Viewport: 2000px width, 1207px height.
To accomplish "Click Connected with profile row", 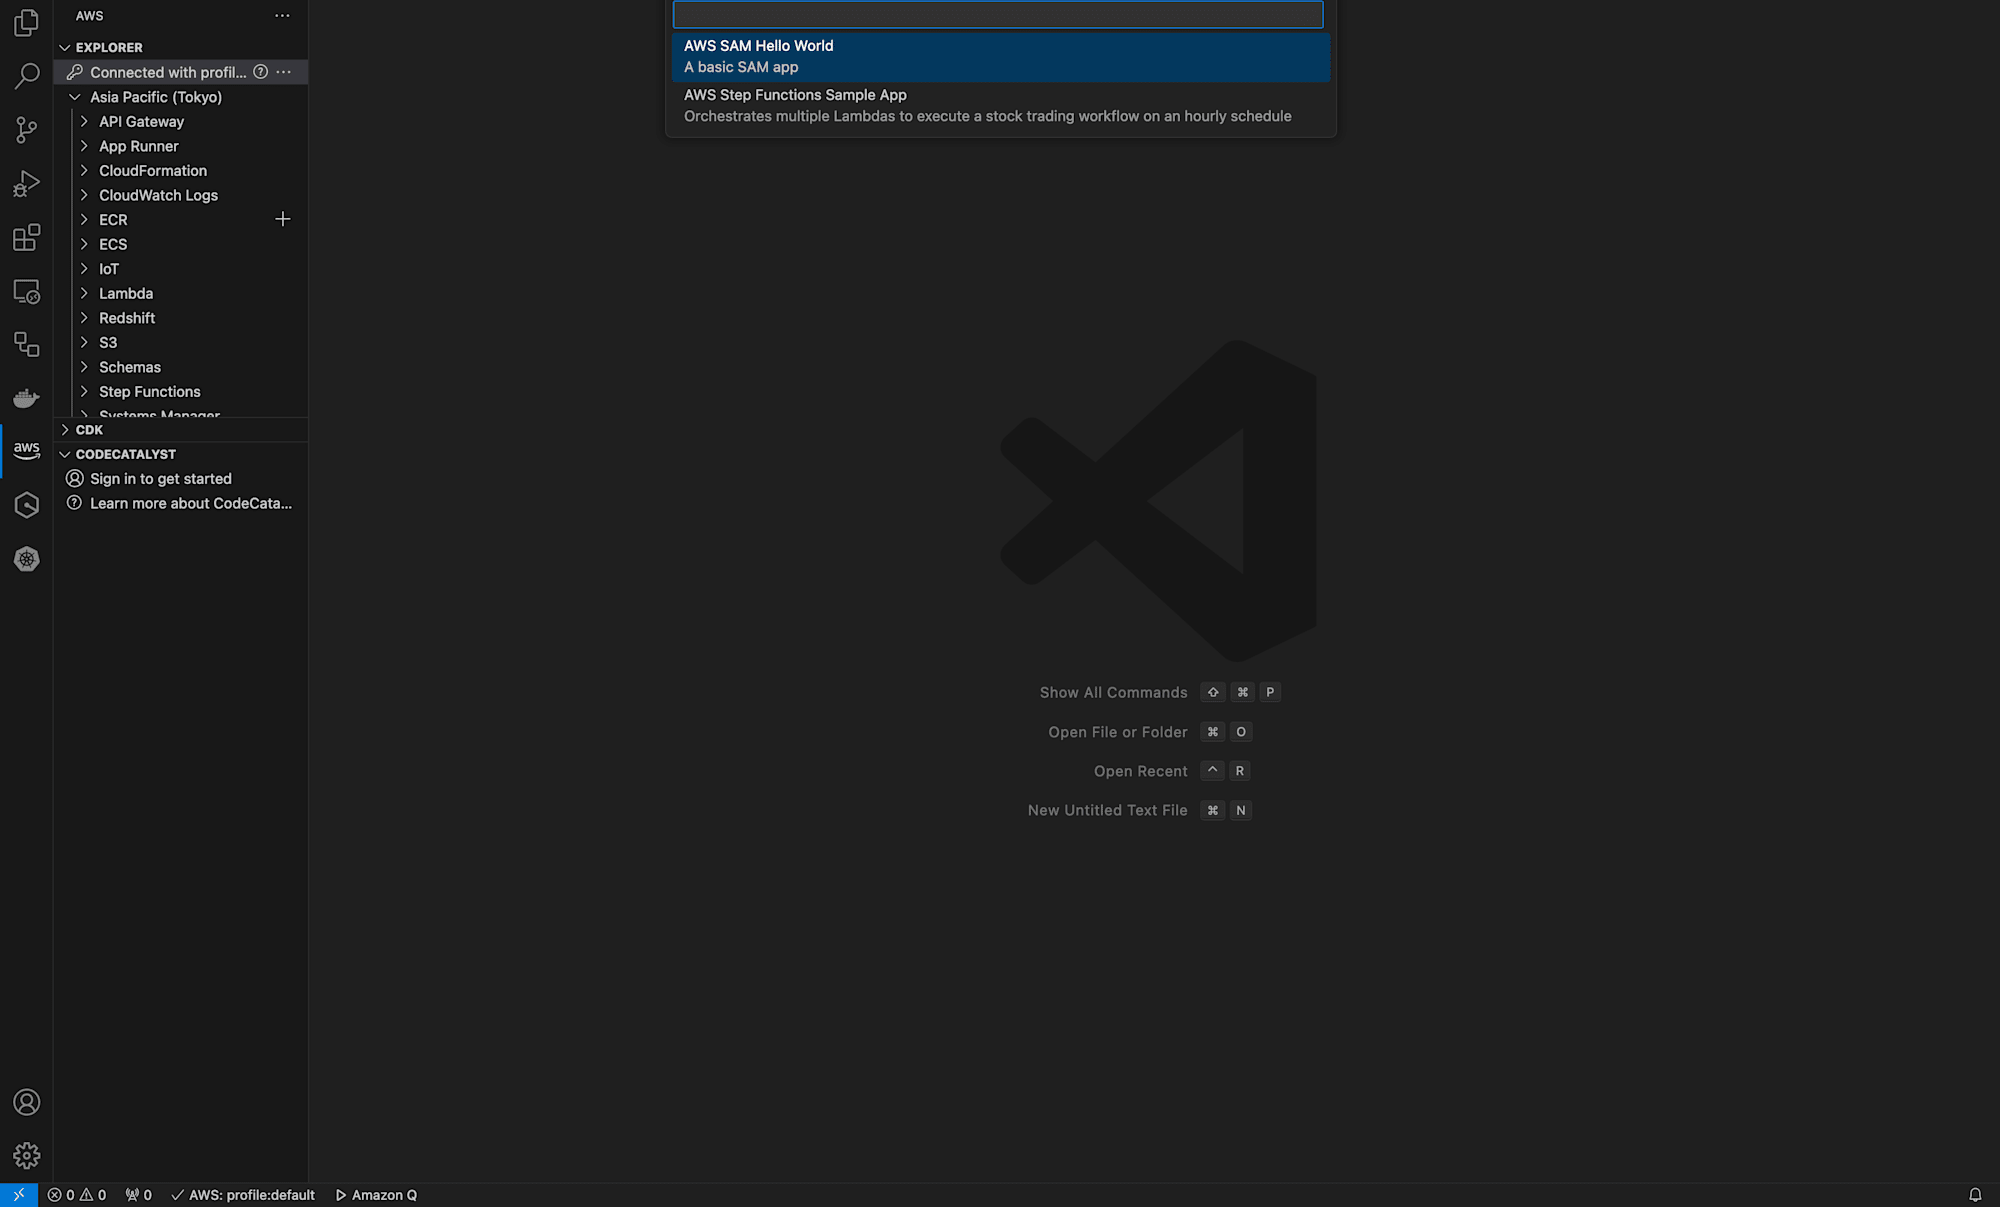I will [180, 72].
